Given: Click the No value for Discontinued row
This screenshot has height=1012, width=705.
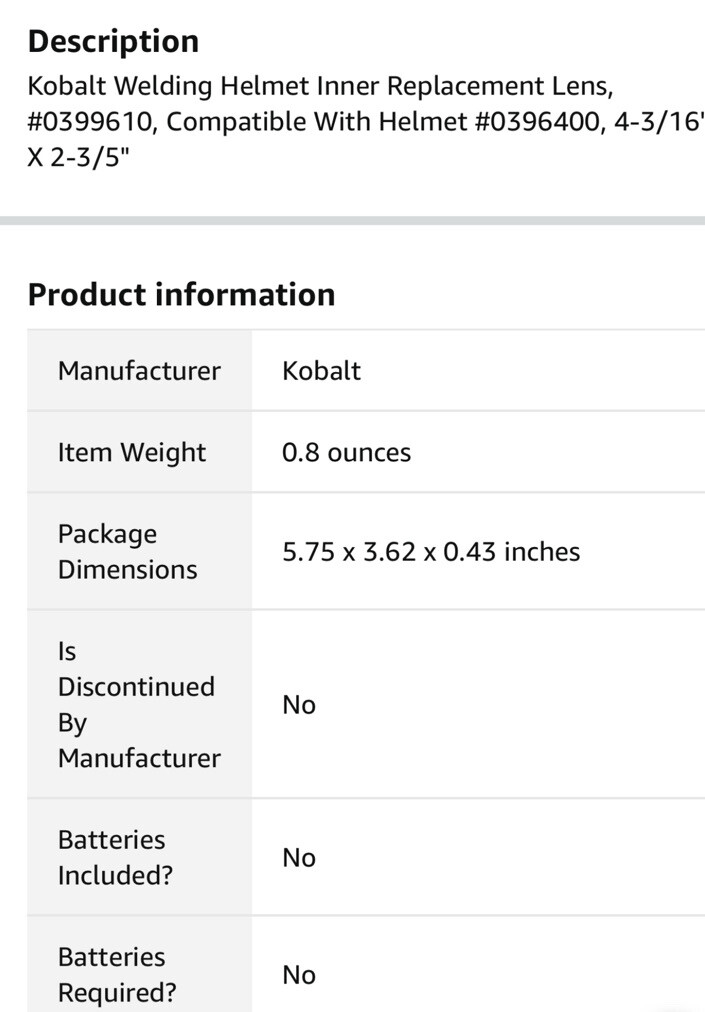Looking at the screenshot, I should tap(299, 705).
